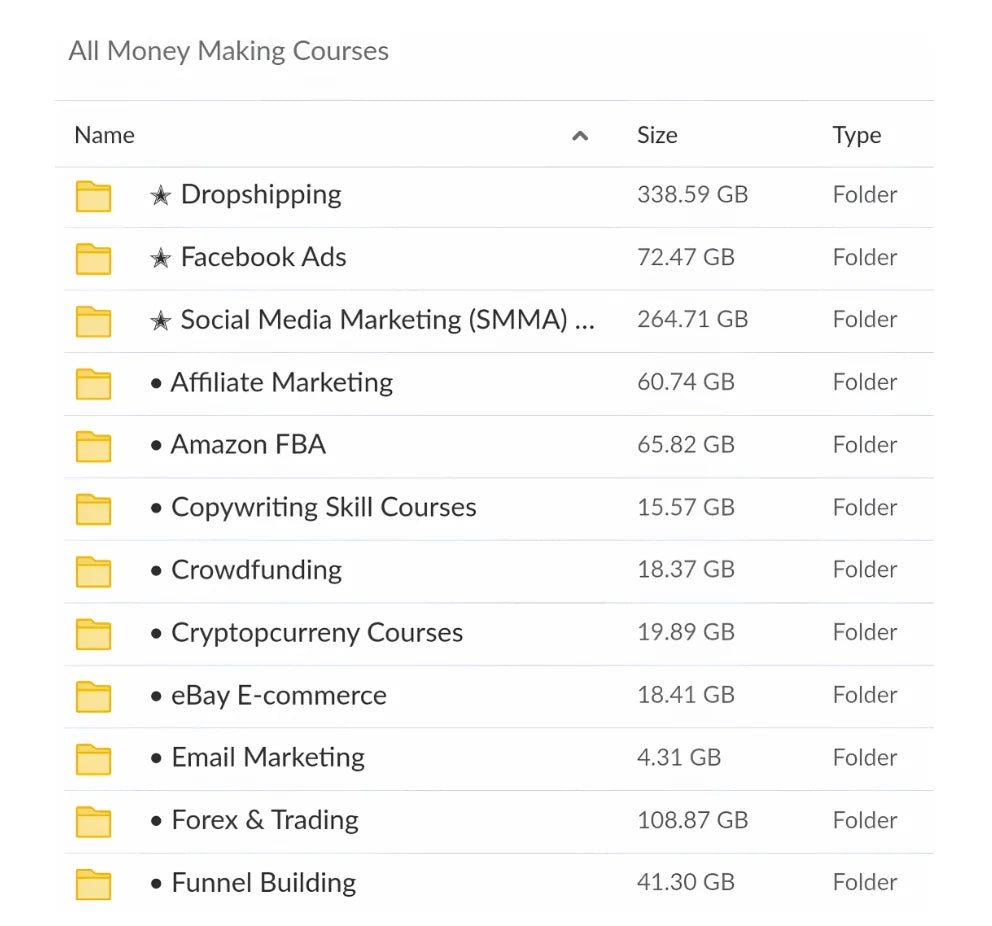Open the Cryptopcurreny Courses folder name
Image resolution: width=992 pixels, height=926 pixels.
tap(316, 633)
